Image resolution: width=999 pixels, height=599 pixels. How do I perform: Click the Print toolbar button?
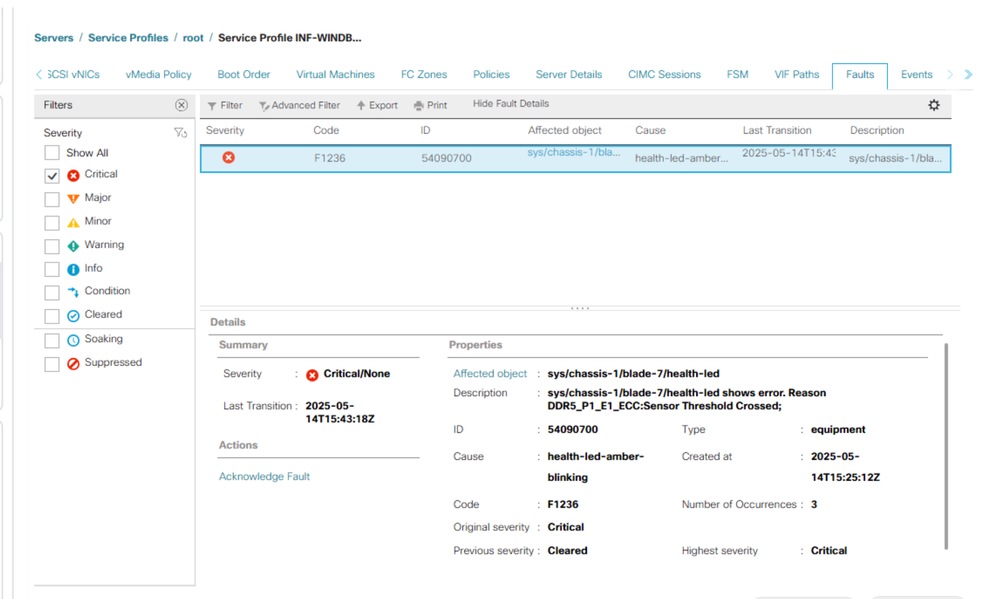pos(430,105)
